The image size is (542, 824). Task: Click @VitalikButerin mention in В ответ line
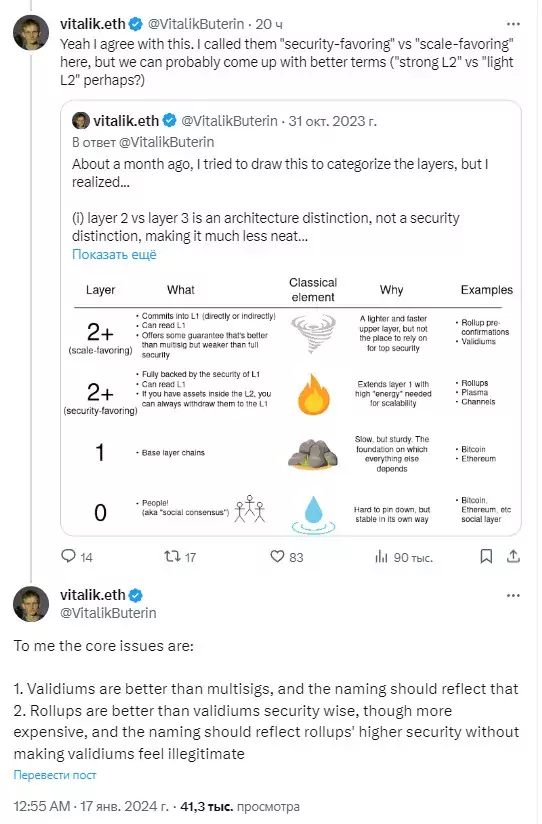[167, 142]
